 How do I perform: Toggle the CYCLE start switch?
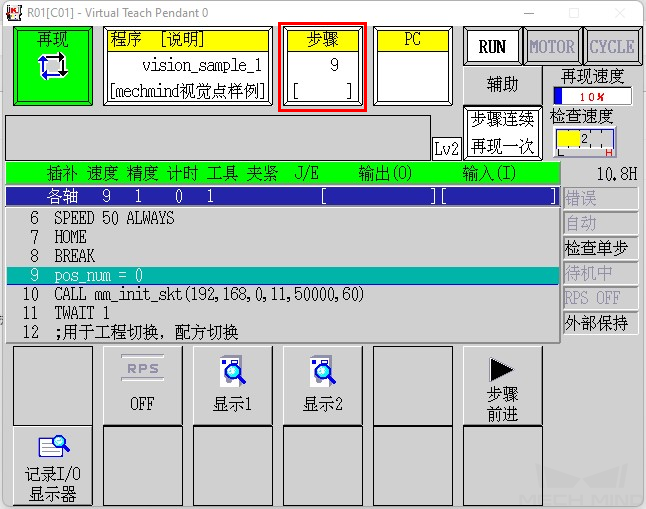[612, 46]
